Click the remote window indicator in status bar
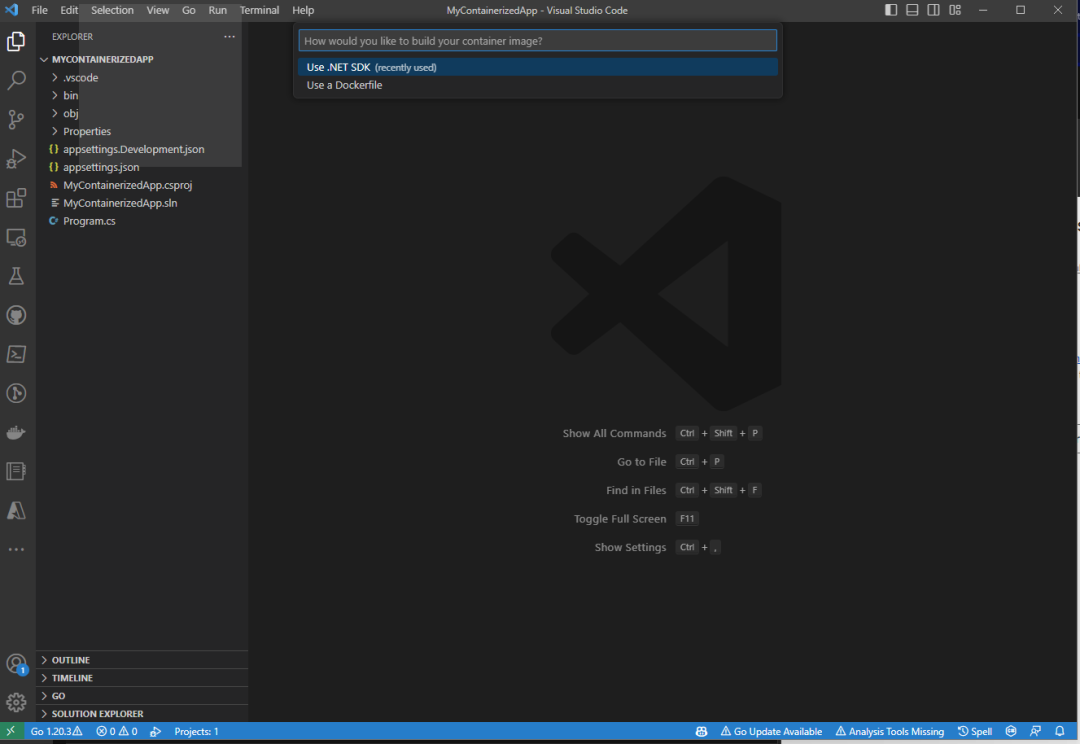 [x=11, y=732]
